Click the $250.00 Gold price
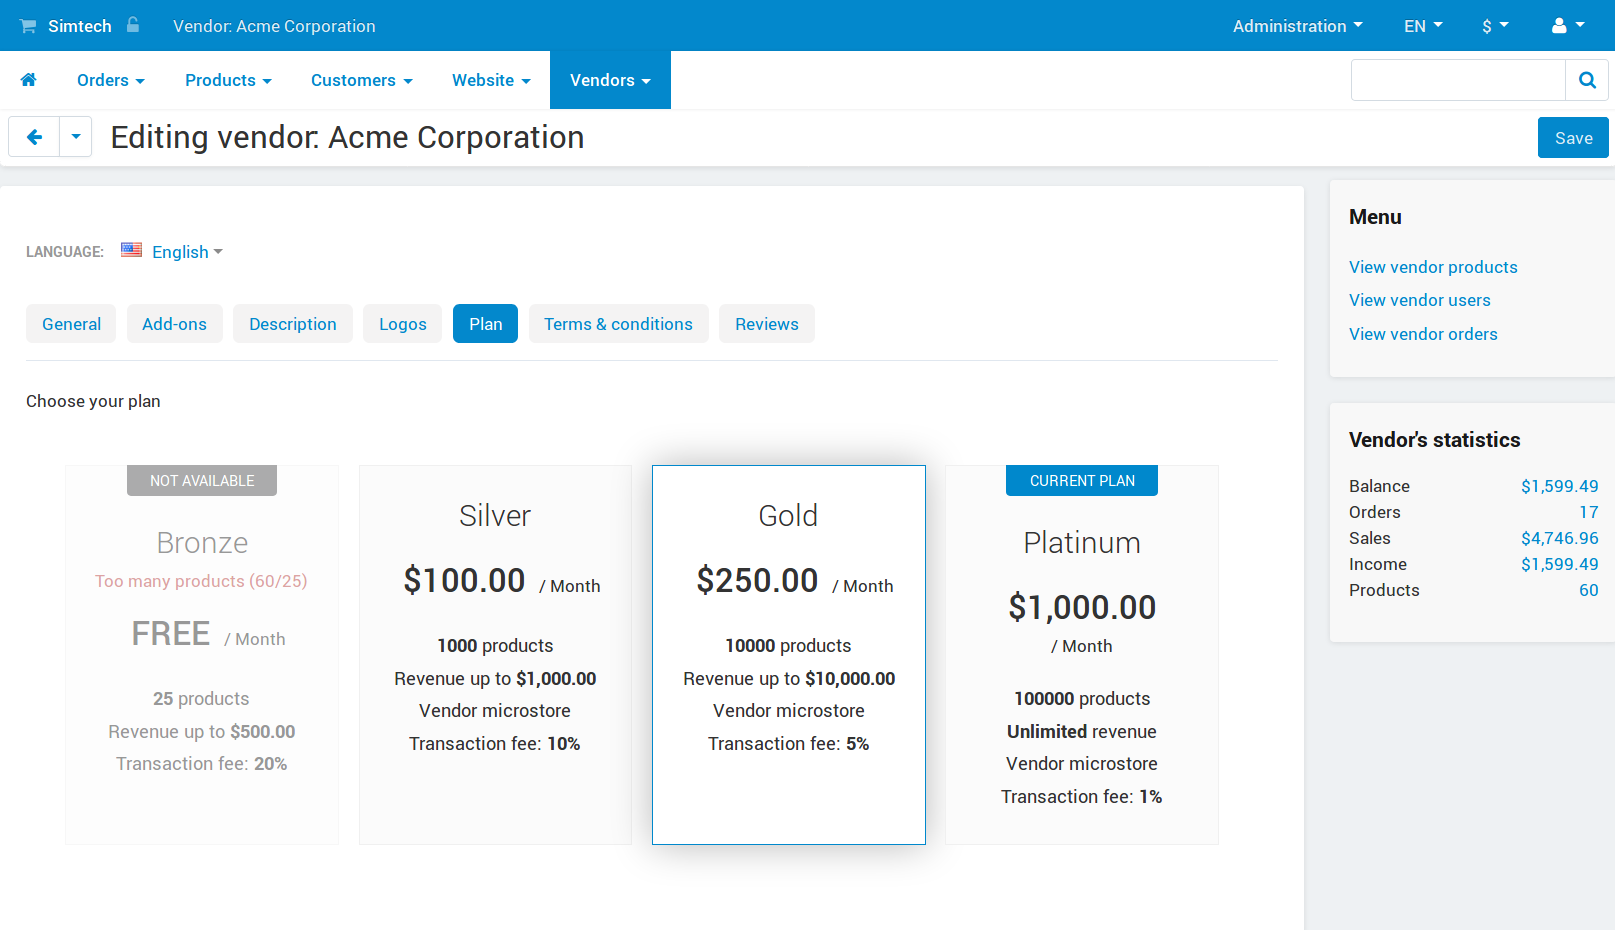This screenshot has width=1615, height=930. pyautogui.click(x=757, y=580)
